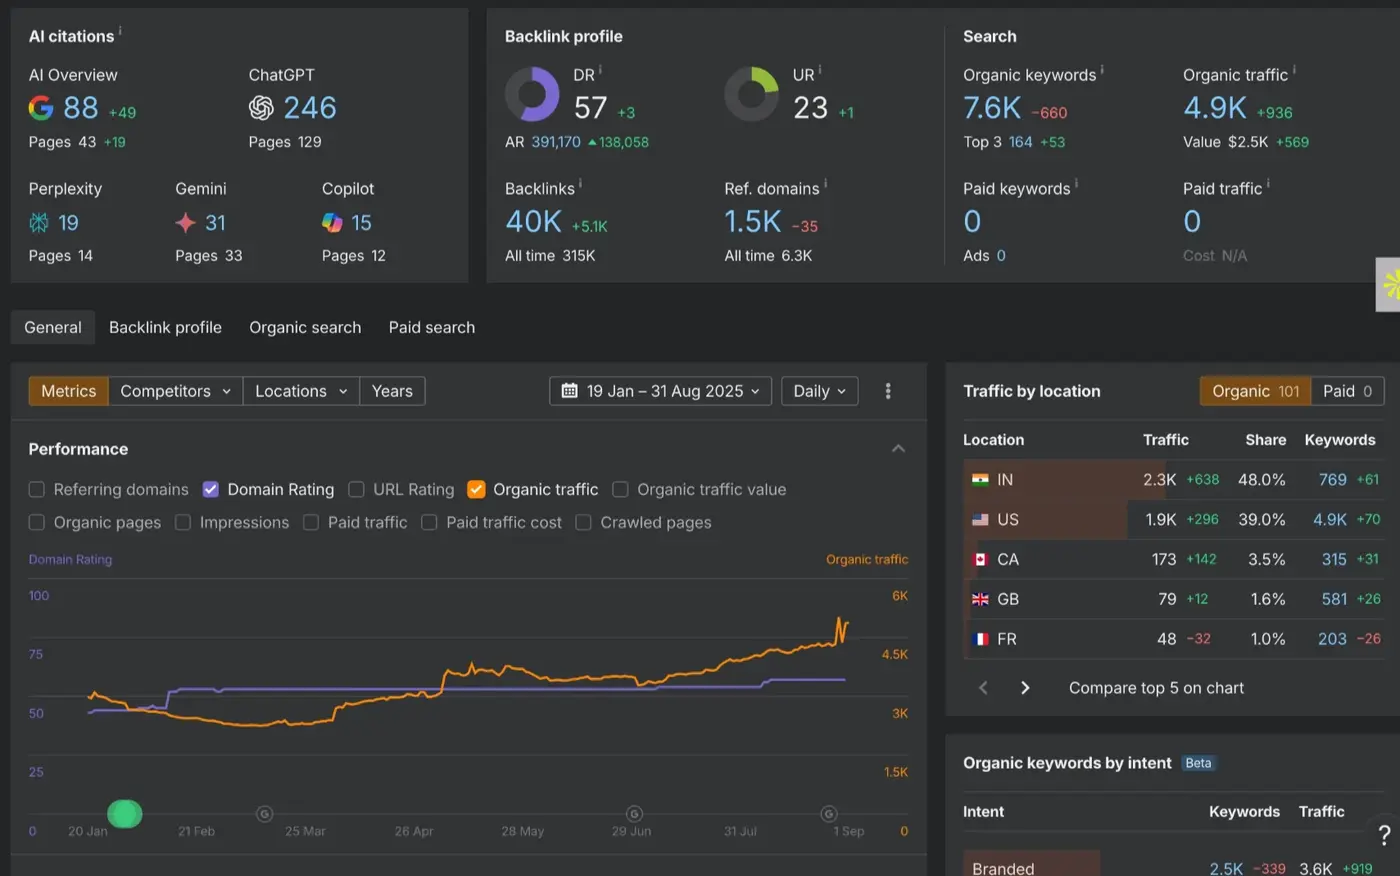The image size is (1400, 876).
Task: Open Paid traffic info tooltip icon
Action: [x=1268, y=185]
